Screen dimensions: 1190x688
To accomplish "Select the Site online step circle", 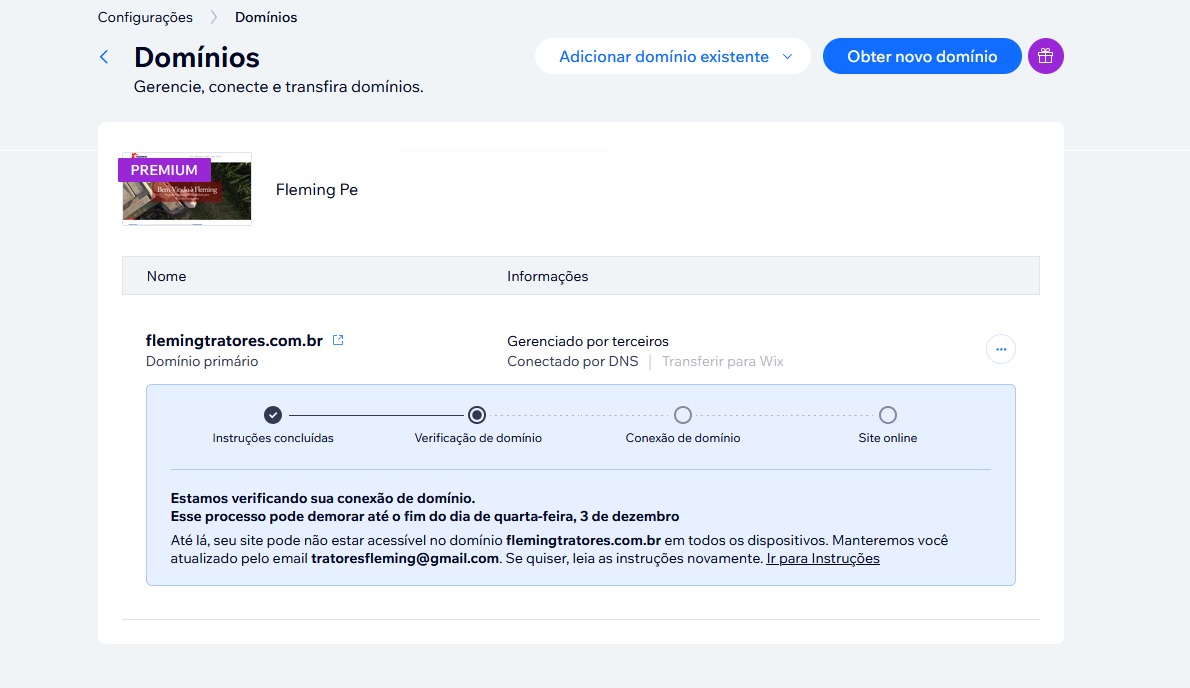I will tap(887, 415).
